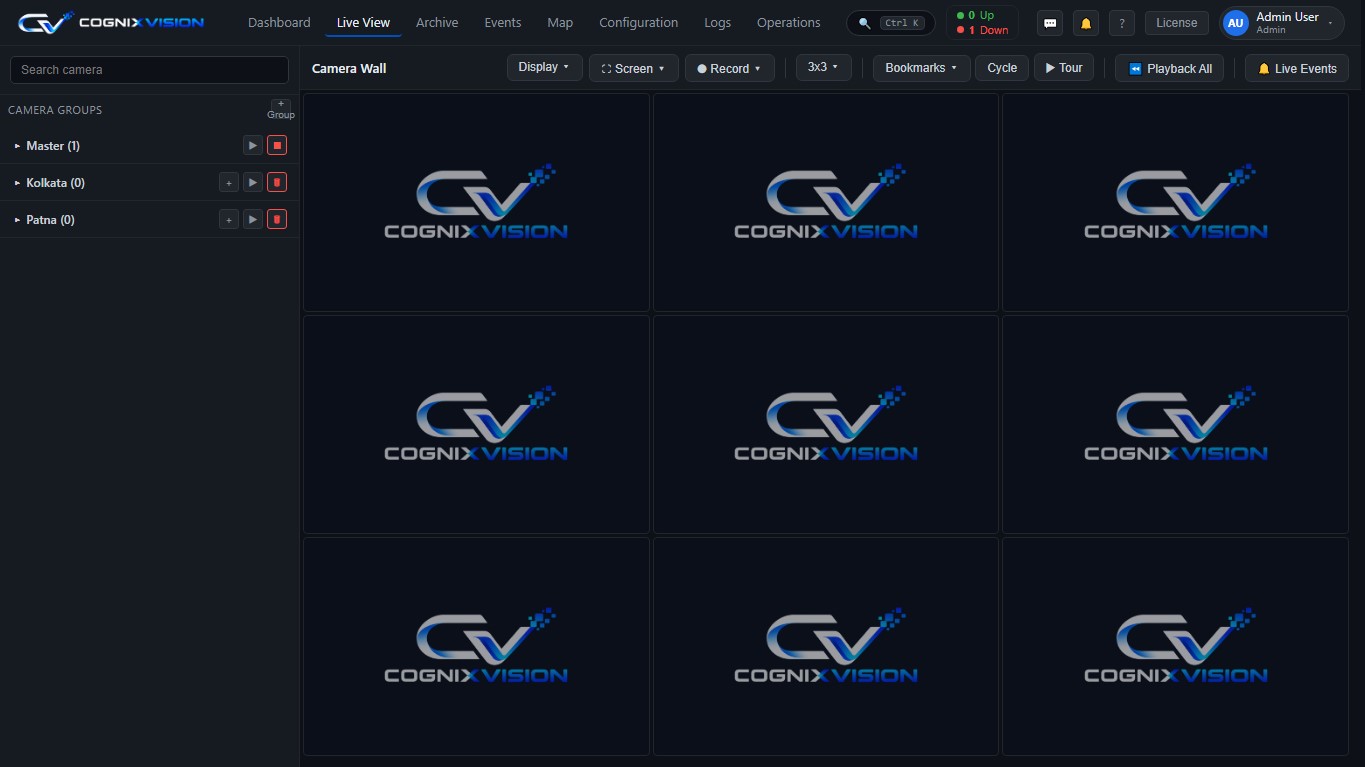The image size is (1365, 767).
Task: Open the Map tab
Action: [560, 22]
